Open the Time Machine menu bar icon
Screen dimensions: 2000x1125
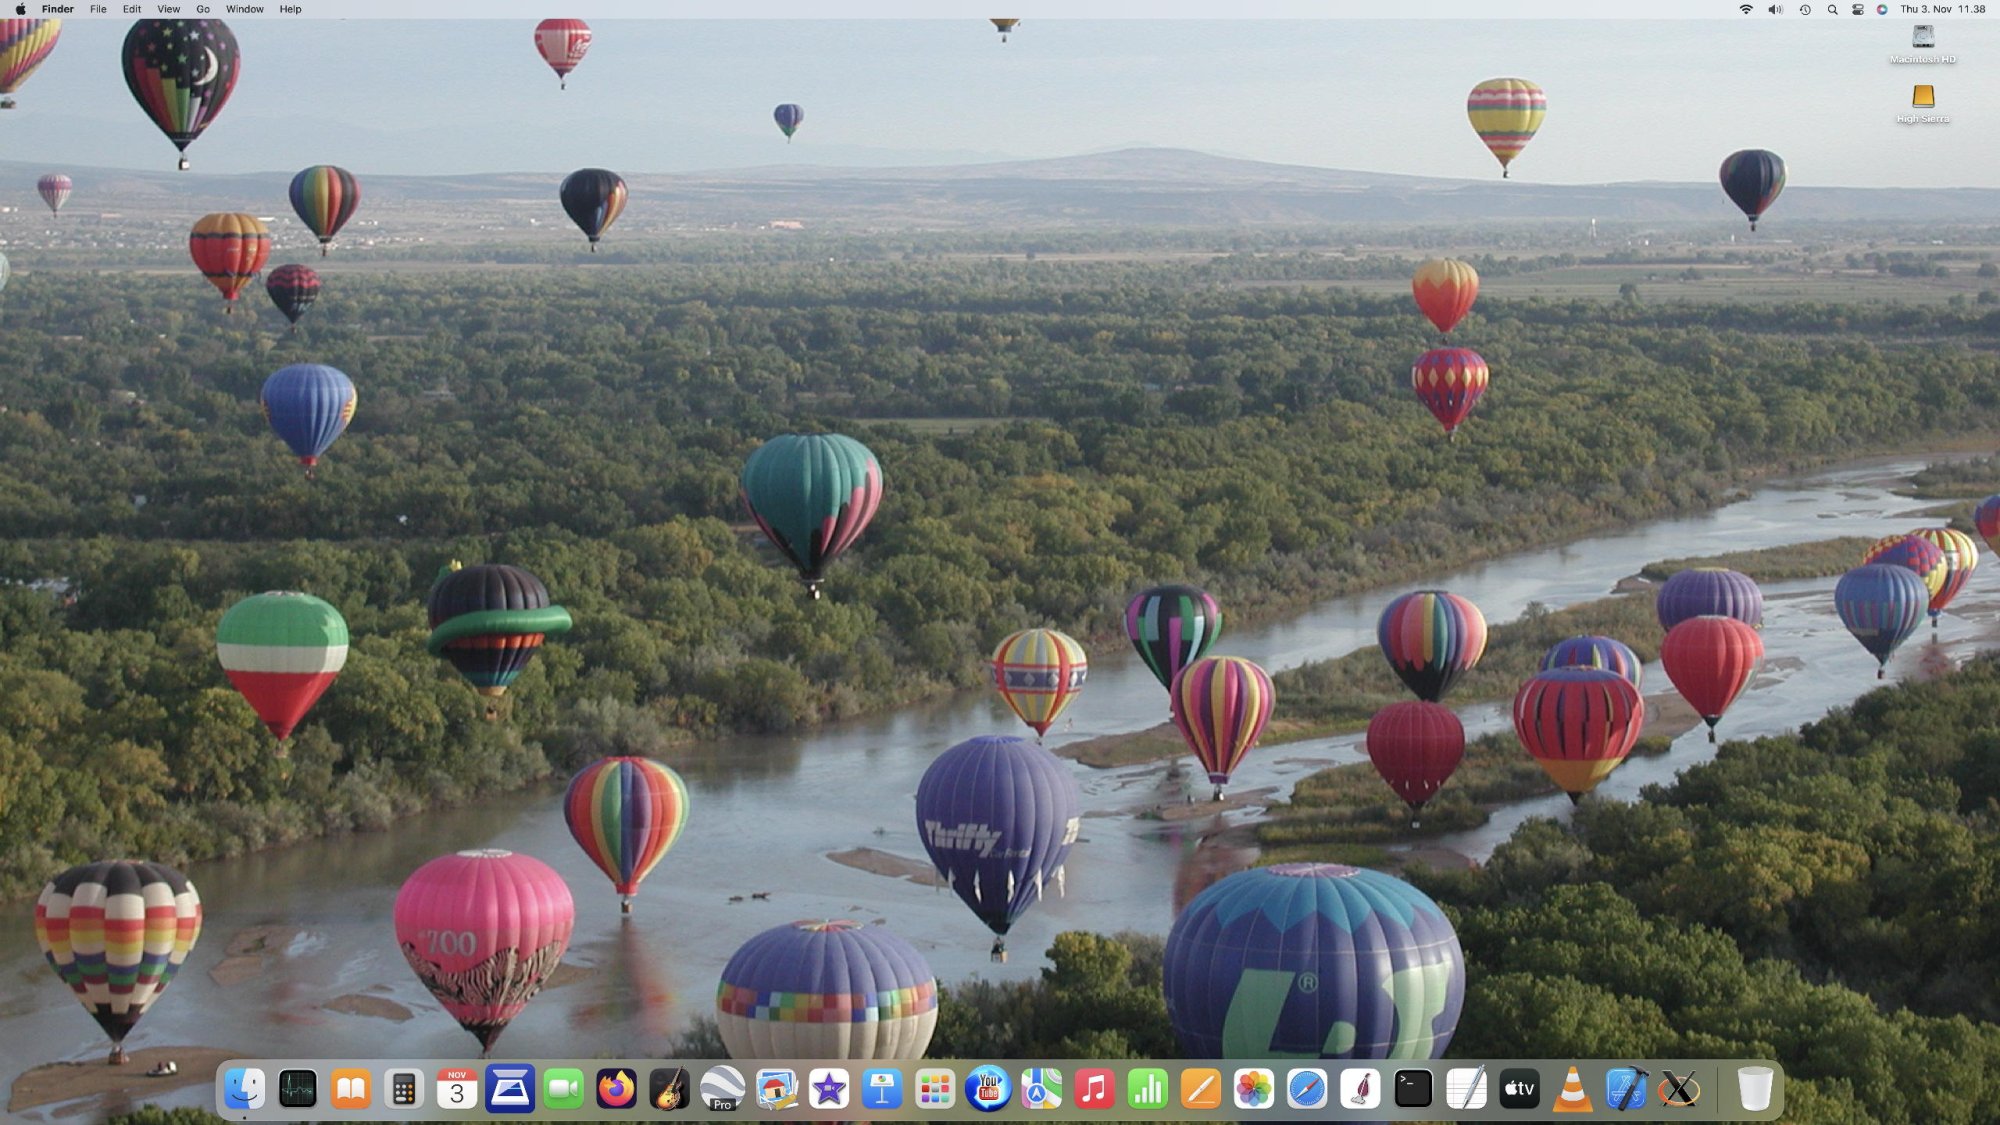(x=1805, y=9)
